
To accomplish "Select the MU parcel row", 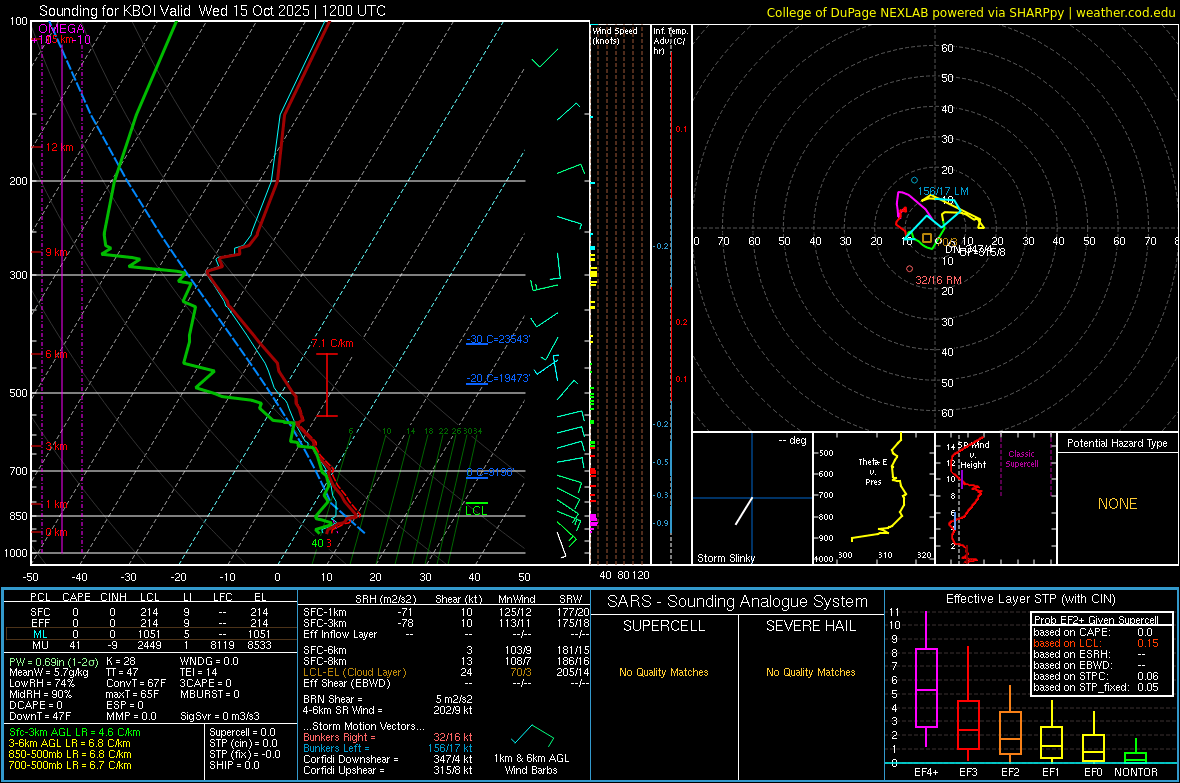I will (149, 645).
